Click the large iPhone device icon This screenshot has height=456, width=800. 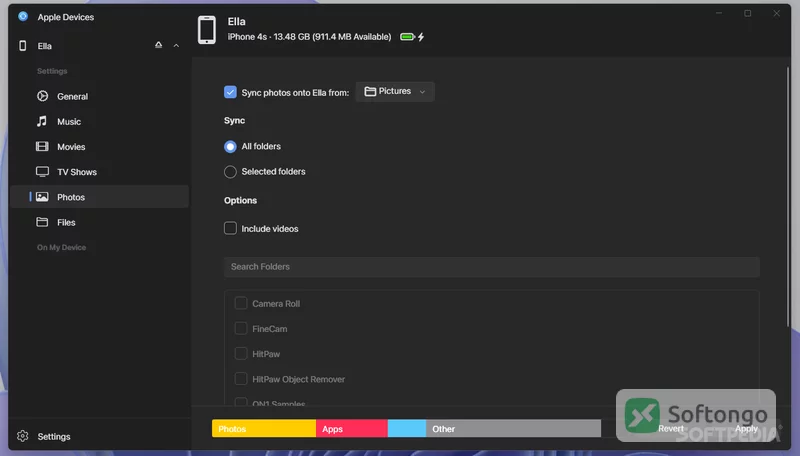tap(207, 30)
